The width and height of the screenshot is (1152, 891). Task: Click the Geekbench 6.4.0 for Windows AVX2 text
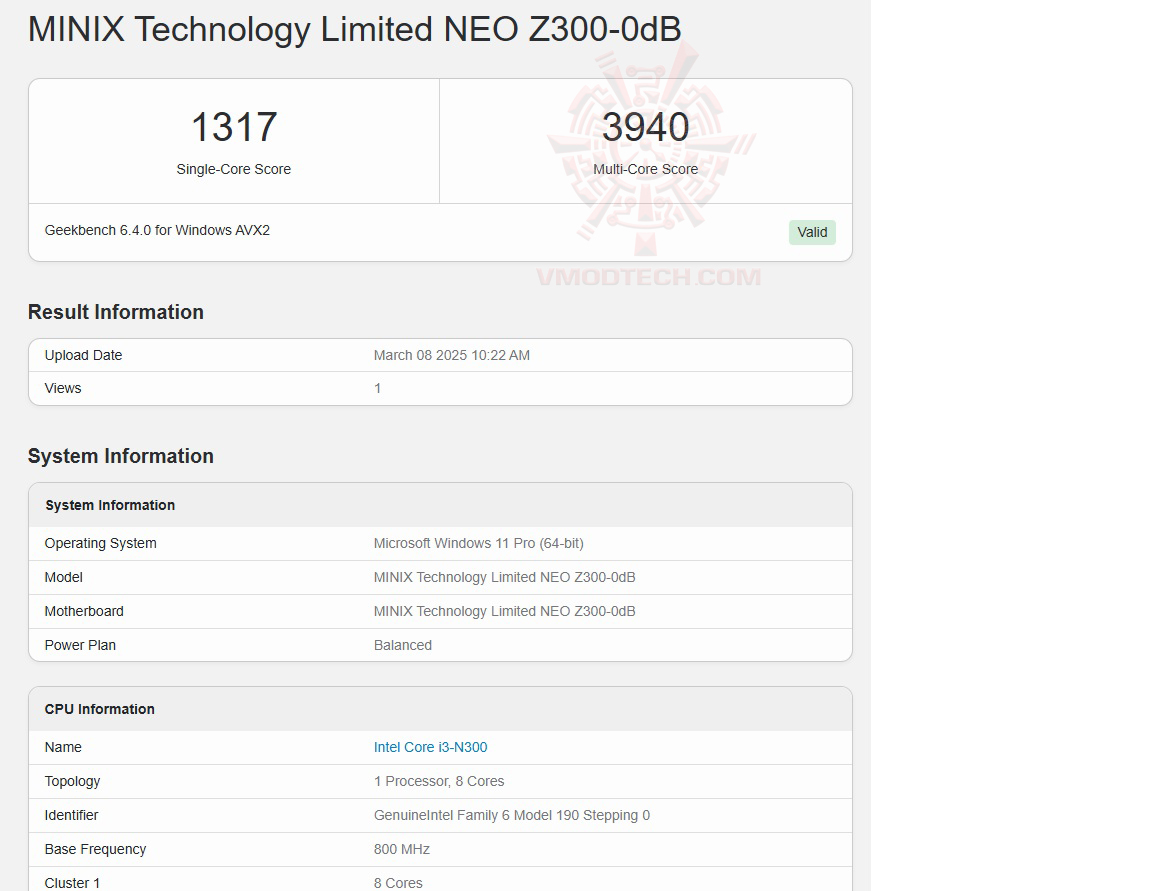pos(157,230)
